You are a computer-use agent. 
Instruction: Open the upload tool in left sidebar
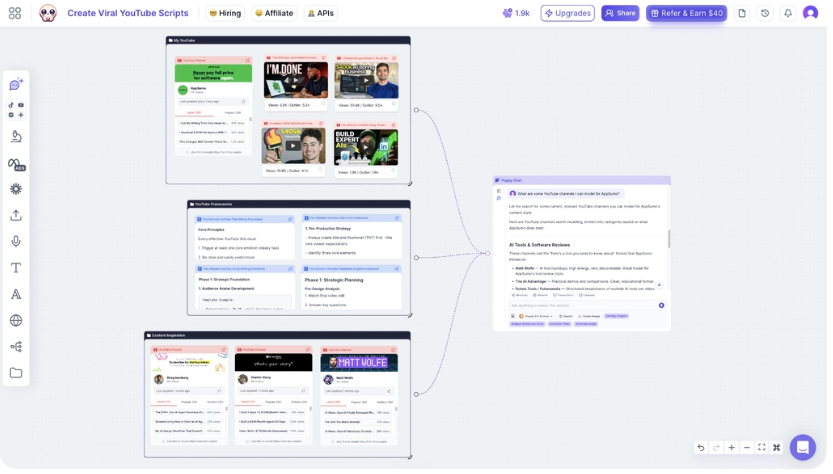16,215
